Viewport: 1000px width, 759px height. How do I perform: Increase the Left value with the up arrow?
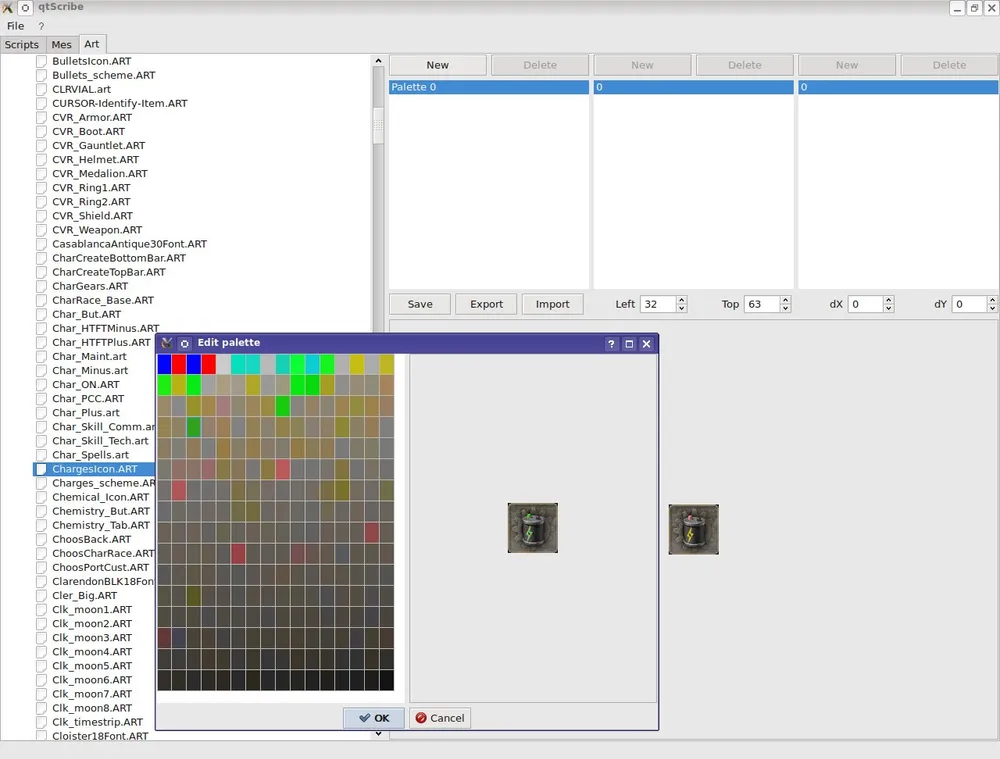click(x=682, y=299)
